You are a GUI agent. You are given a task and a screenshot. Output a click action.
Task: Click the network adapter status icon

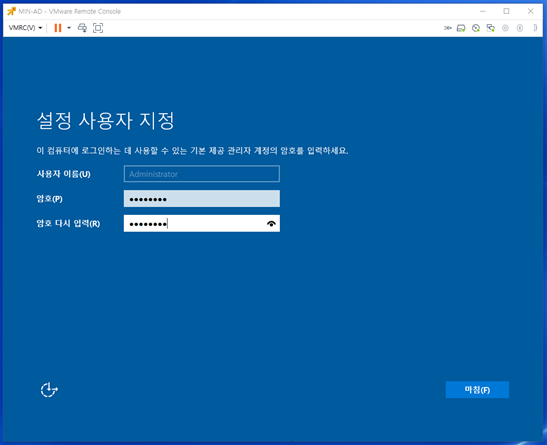[x=491, y=28]
